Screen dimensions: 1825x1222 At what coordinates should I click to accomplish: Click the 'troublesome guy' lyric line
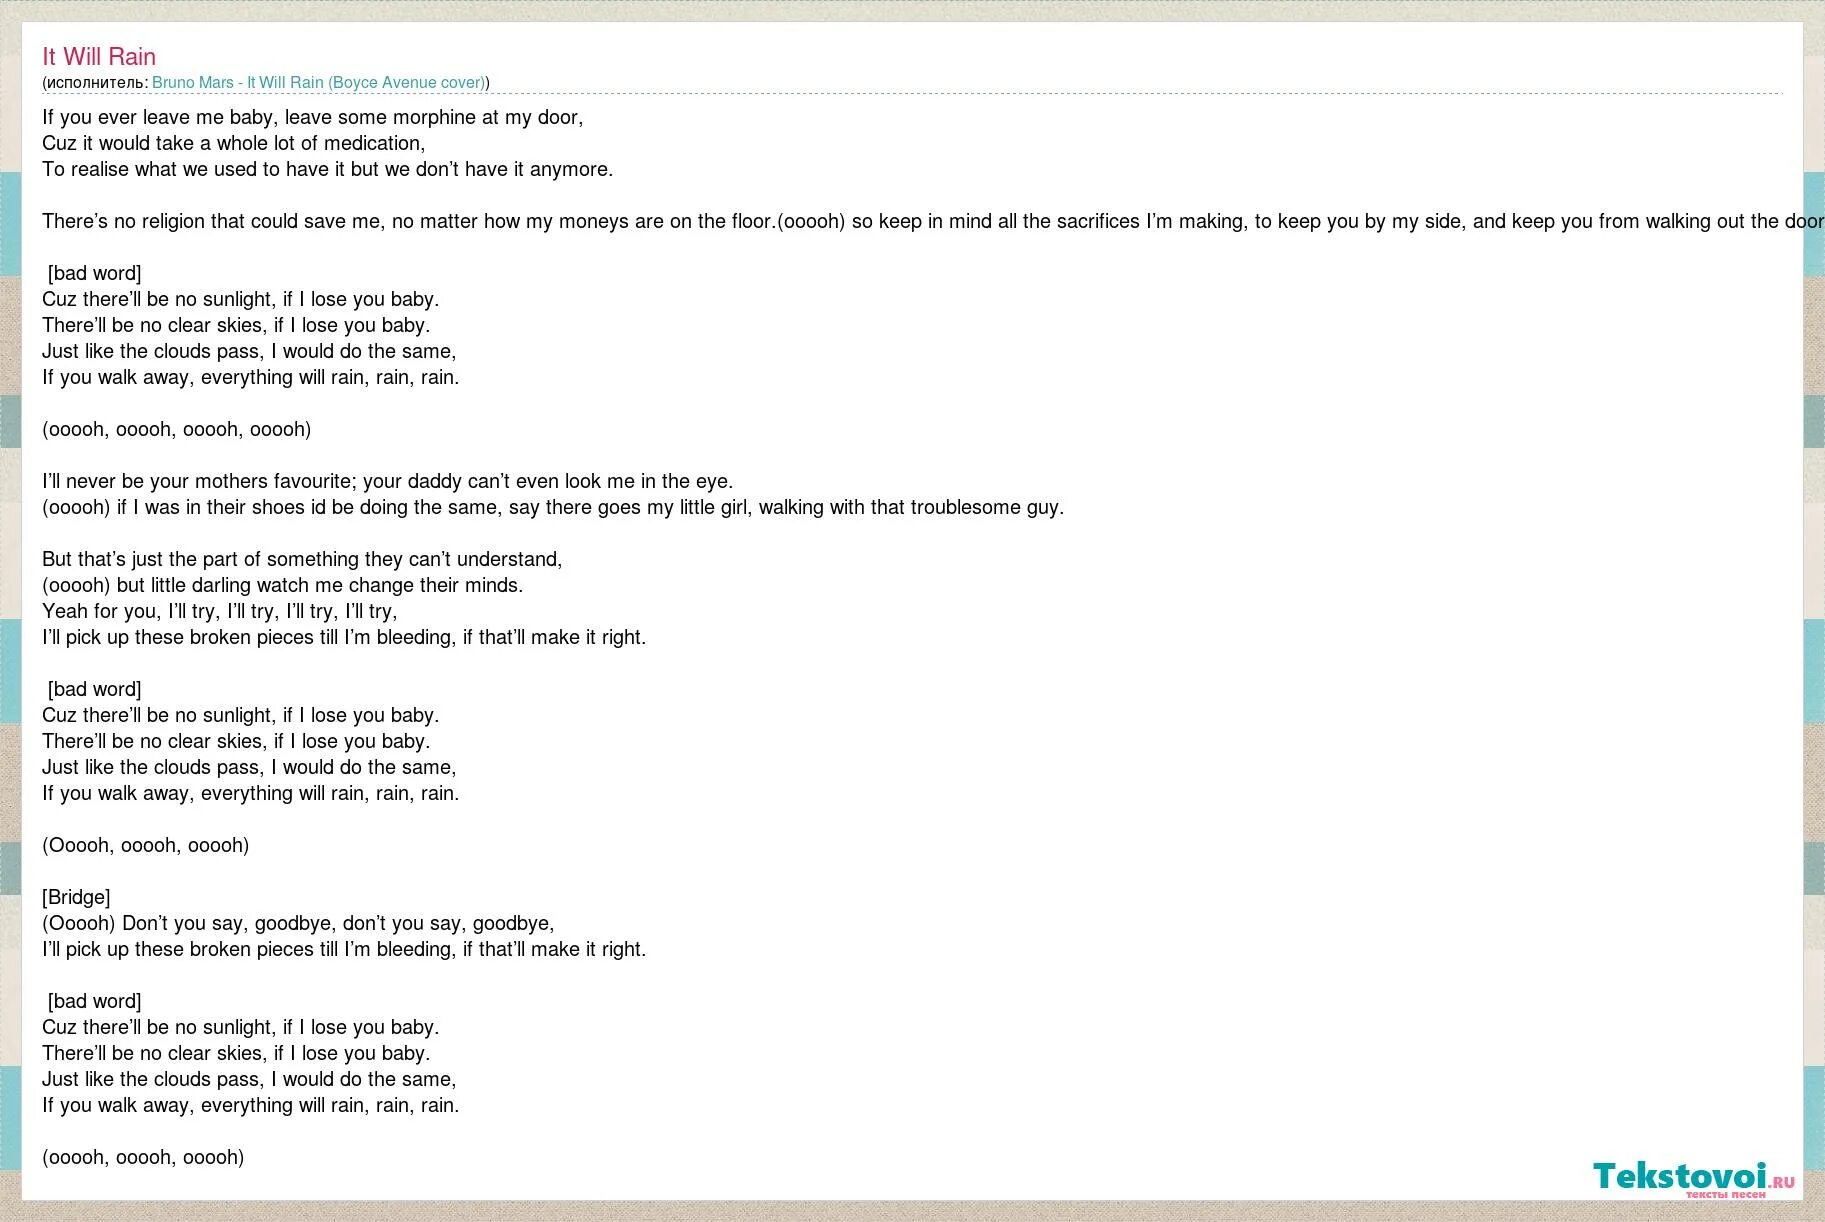pyautogui.click(x=553, y=507)
